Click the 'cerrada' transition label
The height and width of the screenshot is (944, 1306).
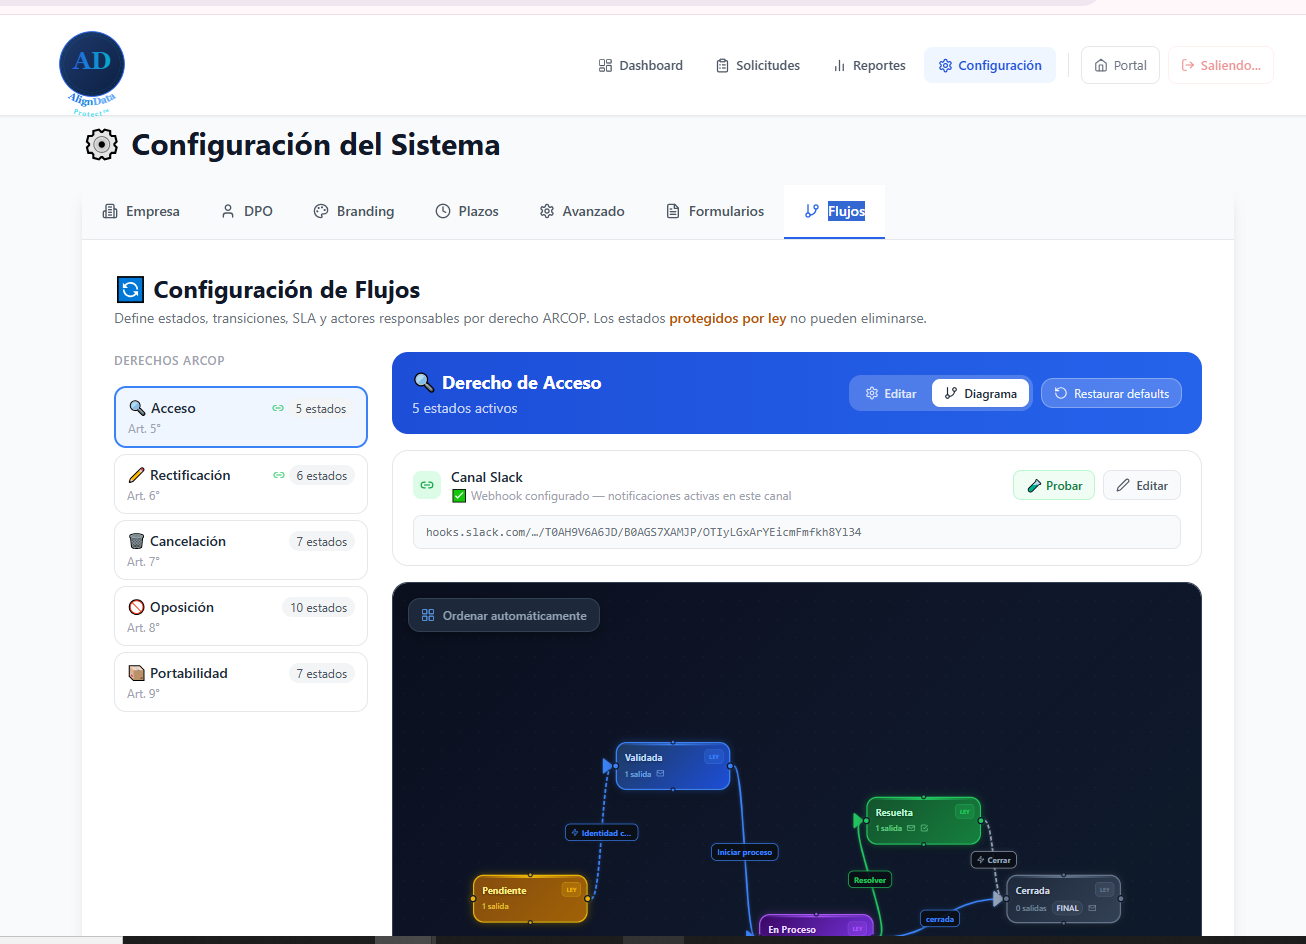[940, 918]
